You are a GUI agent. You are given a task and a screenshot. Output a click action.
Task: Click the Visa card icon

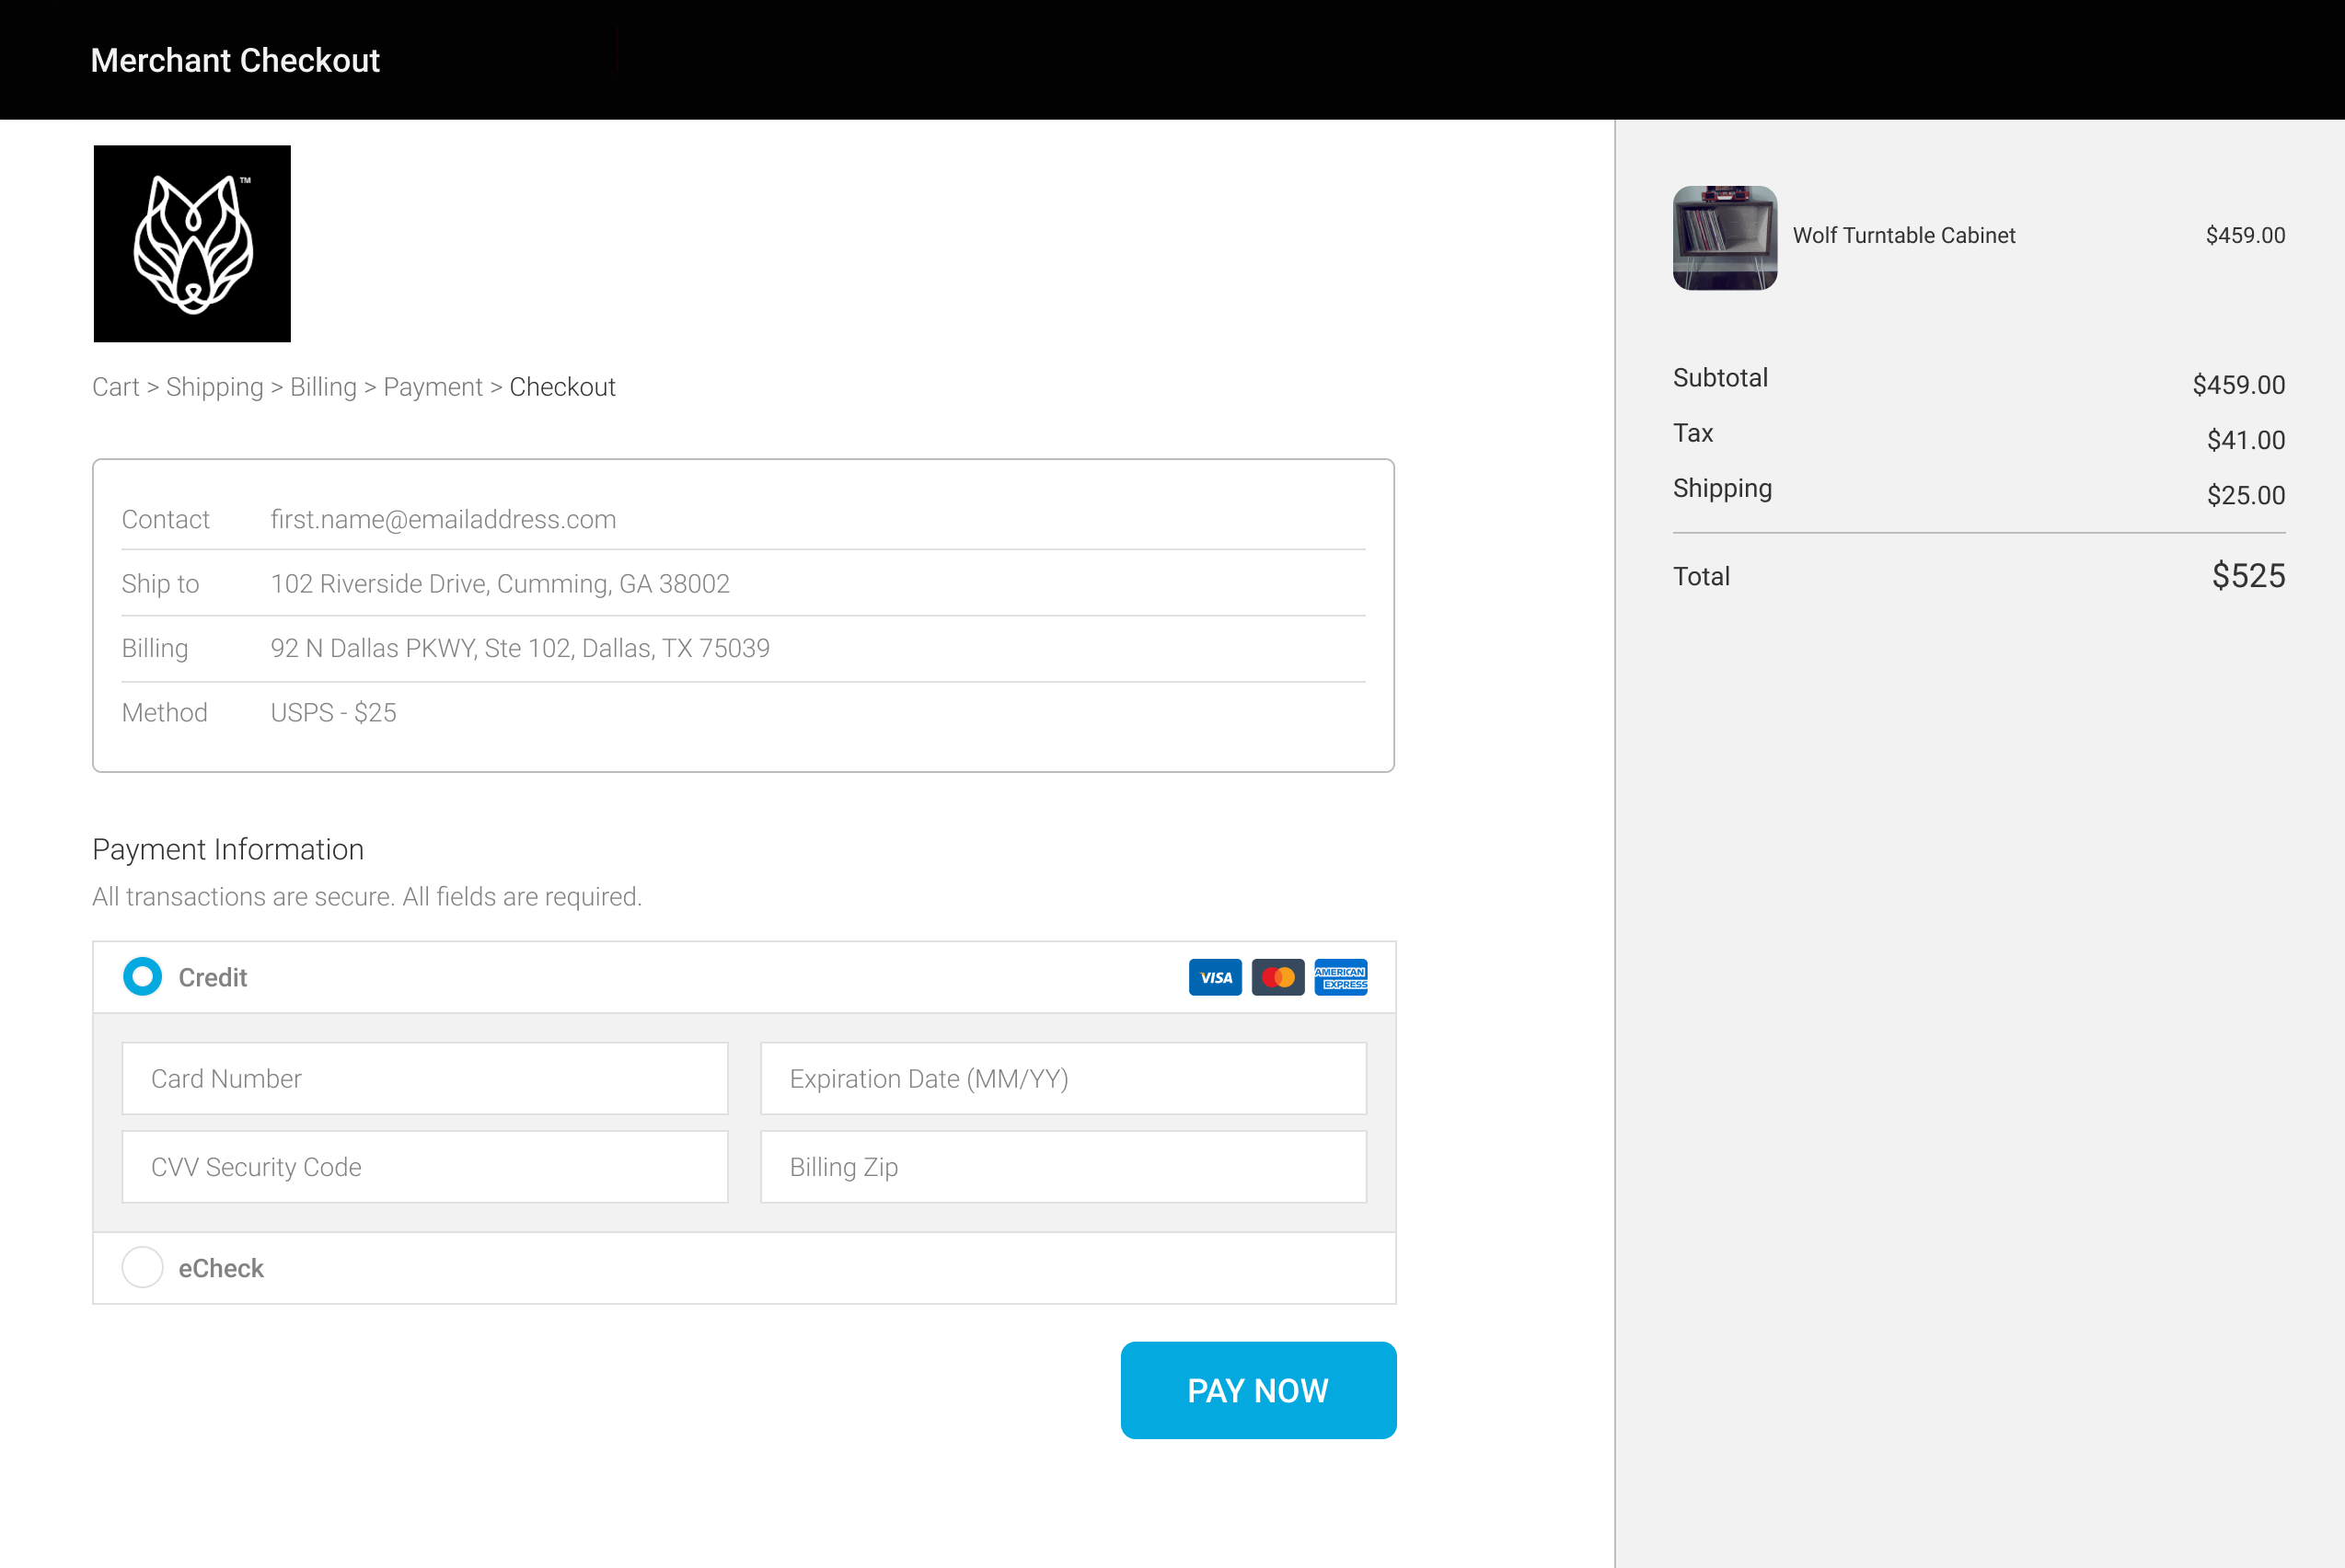point(1215,977)
